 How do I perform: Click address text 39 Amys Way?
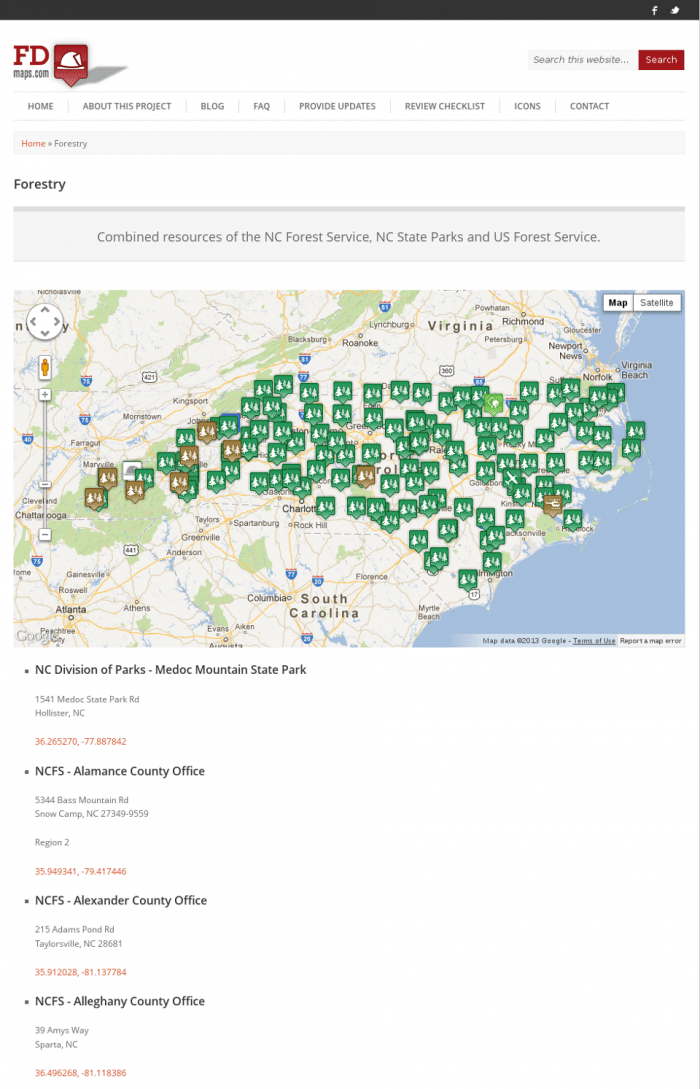[62, 1031]
